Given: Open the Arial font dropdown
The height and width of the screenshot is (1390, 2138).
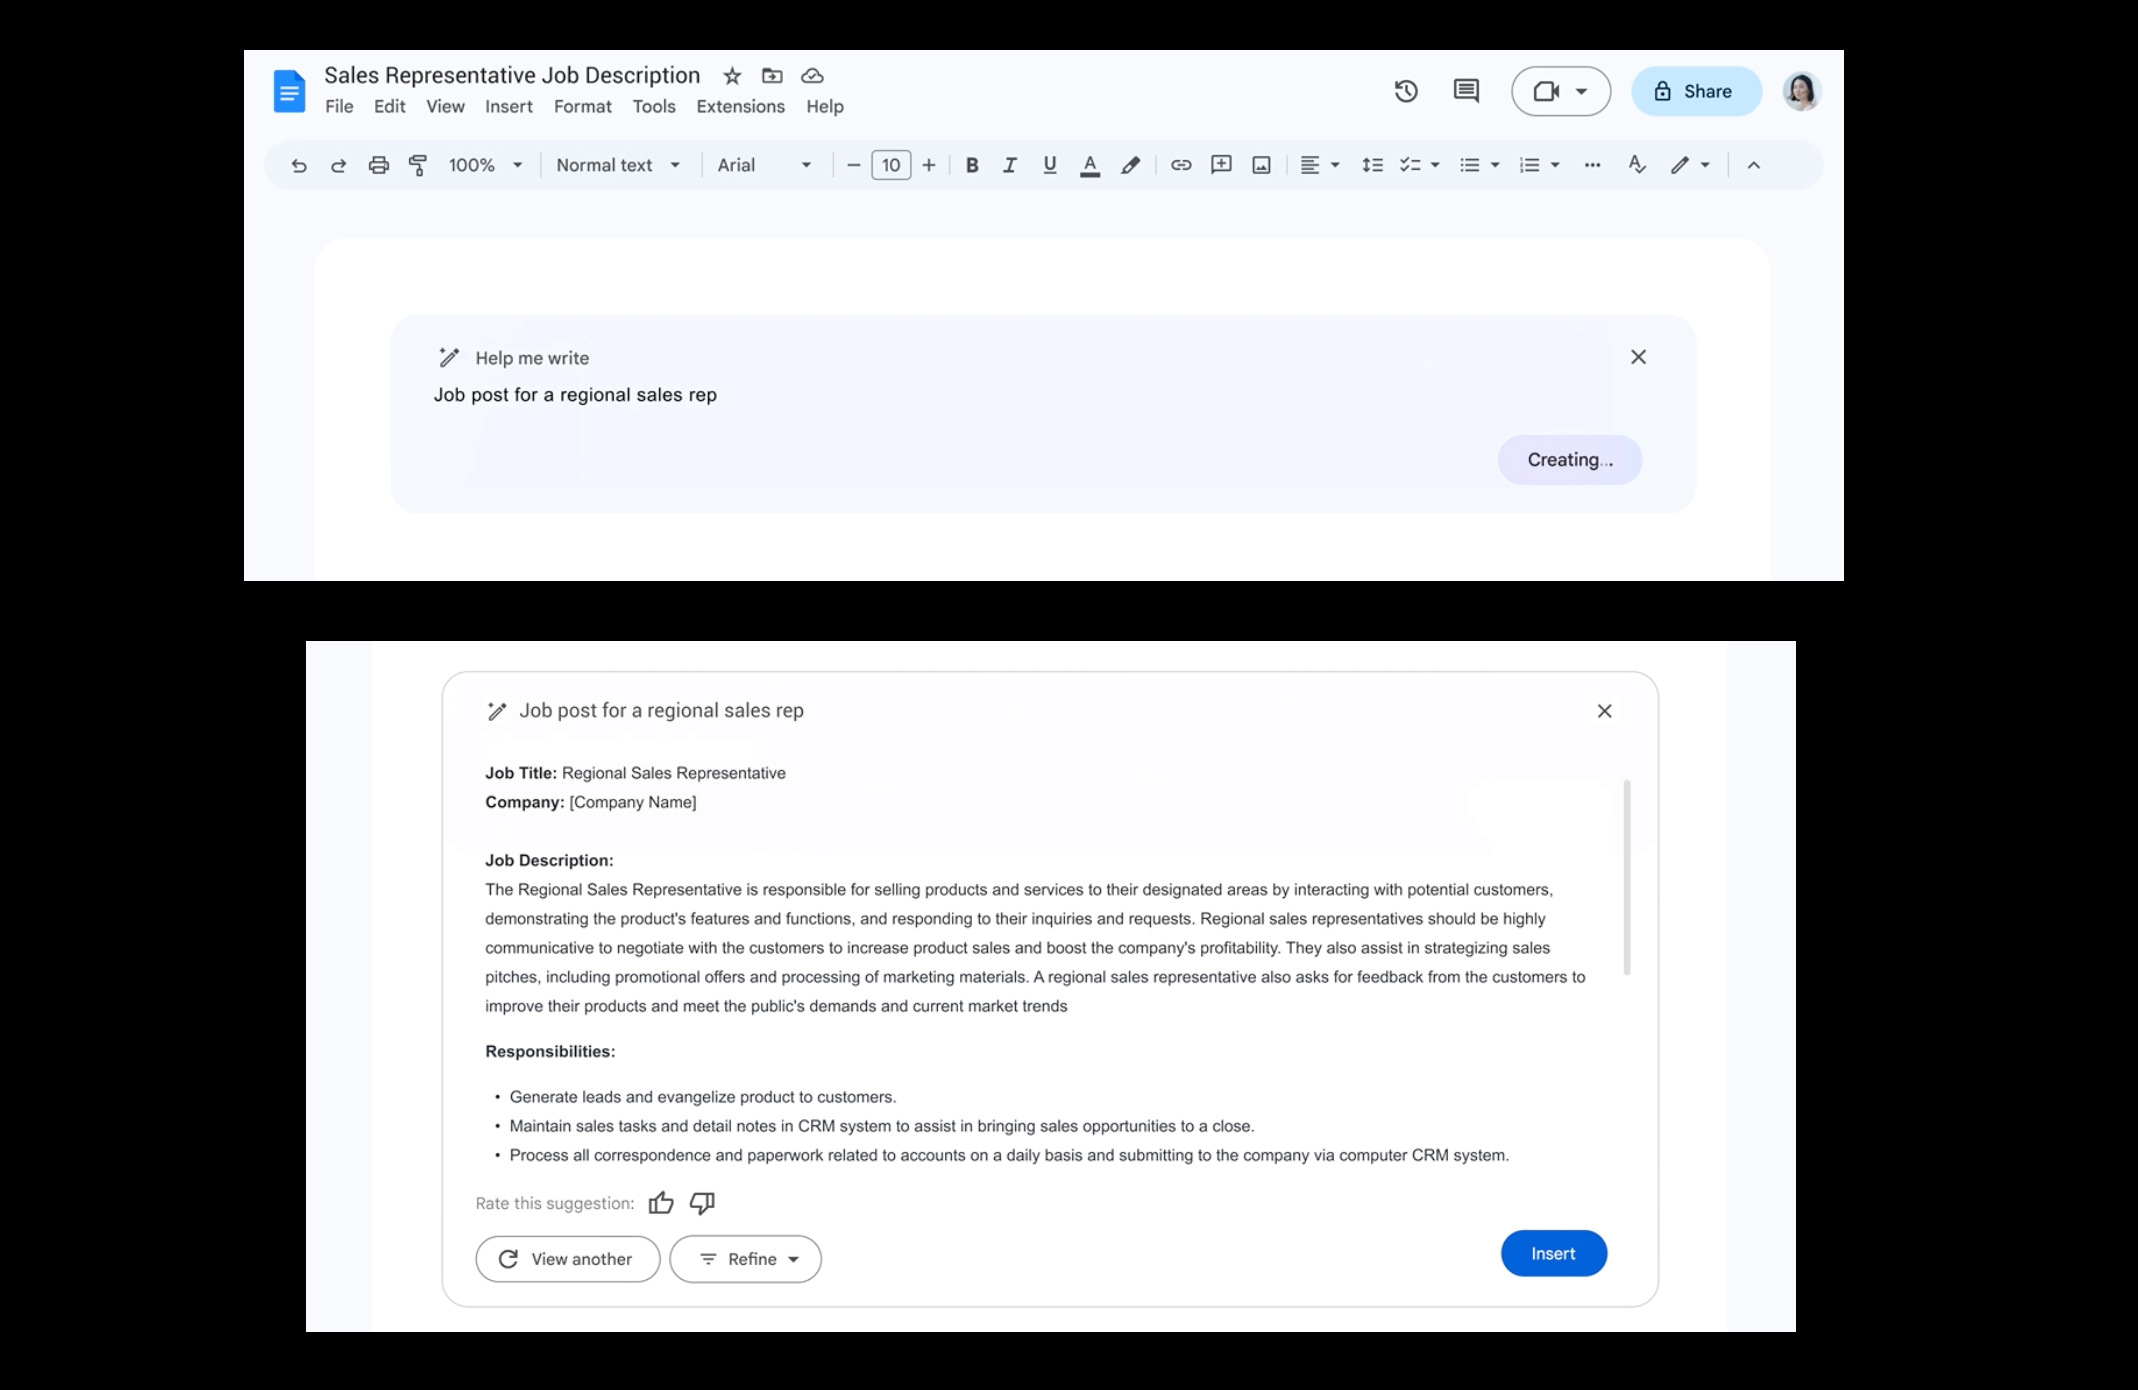Looking at the screenshot, I should coord(764,166).
